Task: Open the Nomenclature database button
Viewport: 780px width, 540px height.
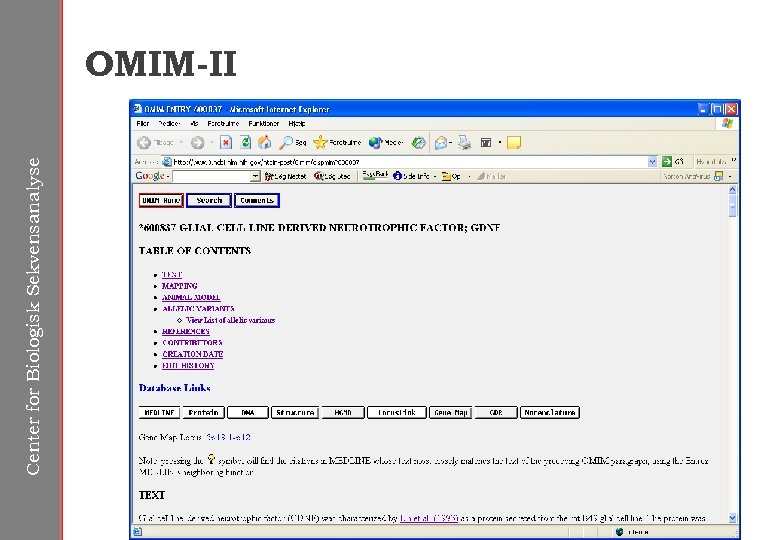Action: click(550, 413)
